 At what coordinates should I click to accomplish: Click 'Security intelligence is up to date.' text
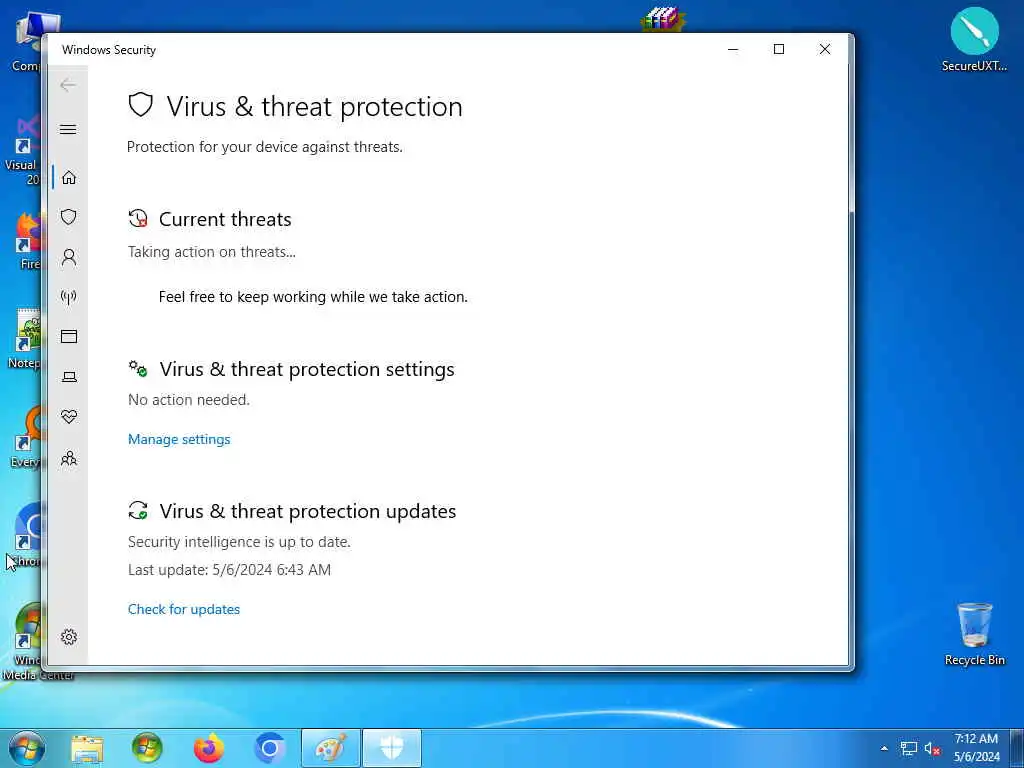click(239, 542)
